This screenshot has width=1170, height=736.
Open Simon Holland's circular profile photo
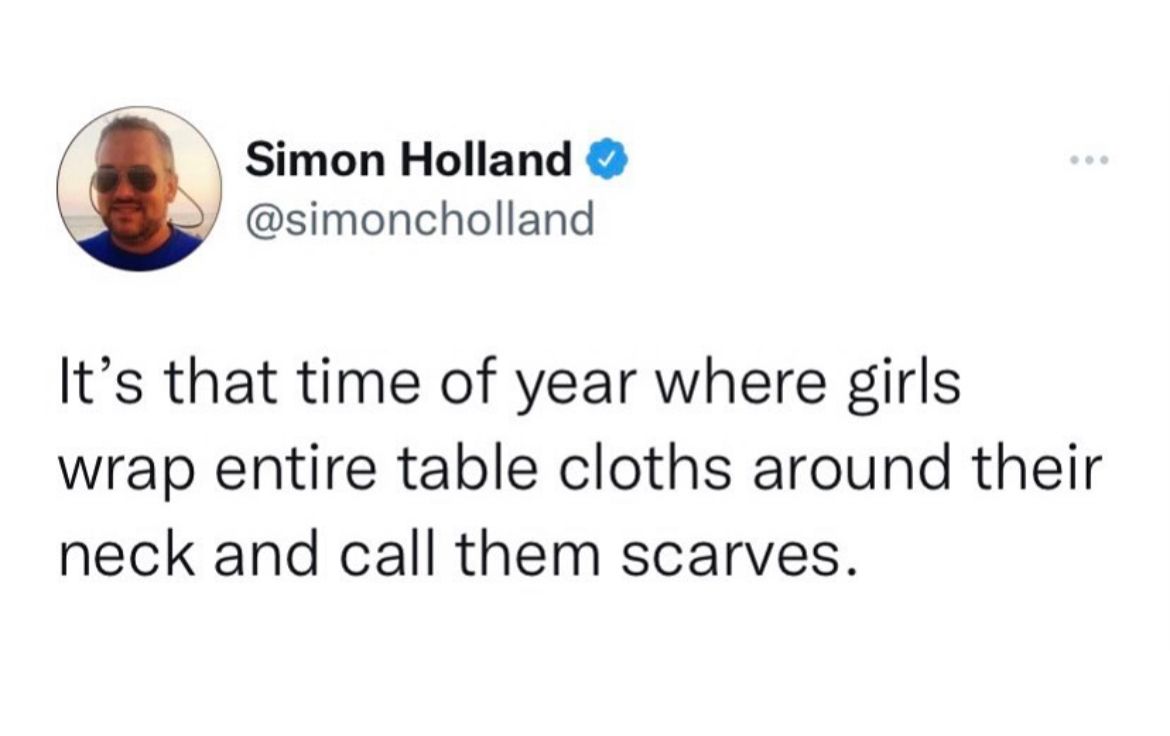[x=139, y=188]
